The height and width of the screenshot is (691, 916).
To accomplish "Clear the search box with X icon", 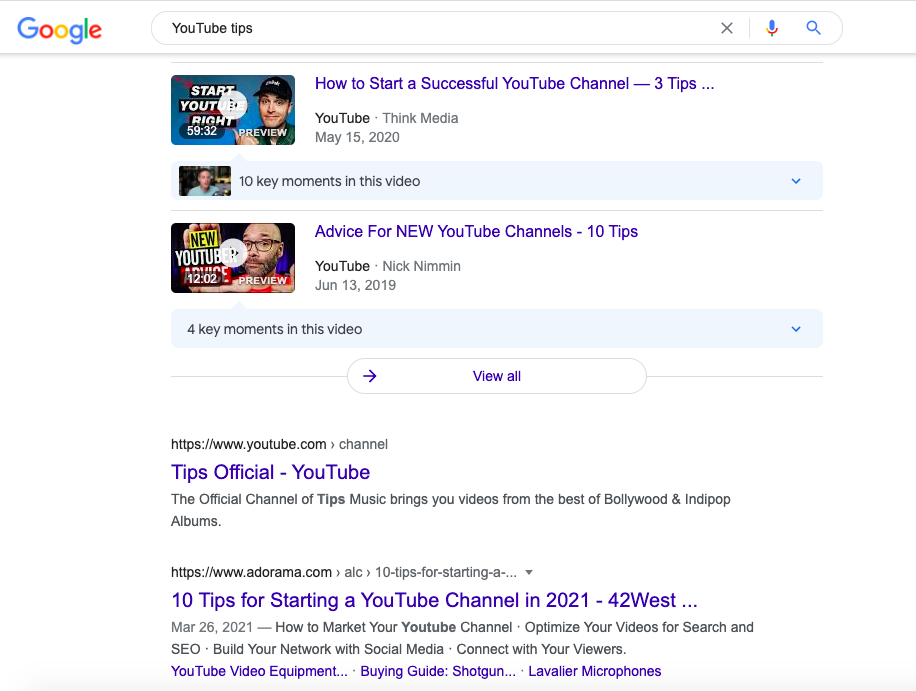I will [x=727, y=28].
